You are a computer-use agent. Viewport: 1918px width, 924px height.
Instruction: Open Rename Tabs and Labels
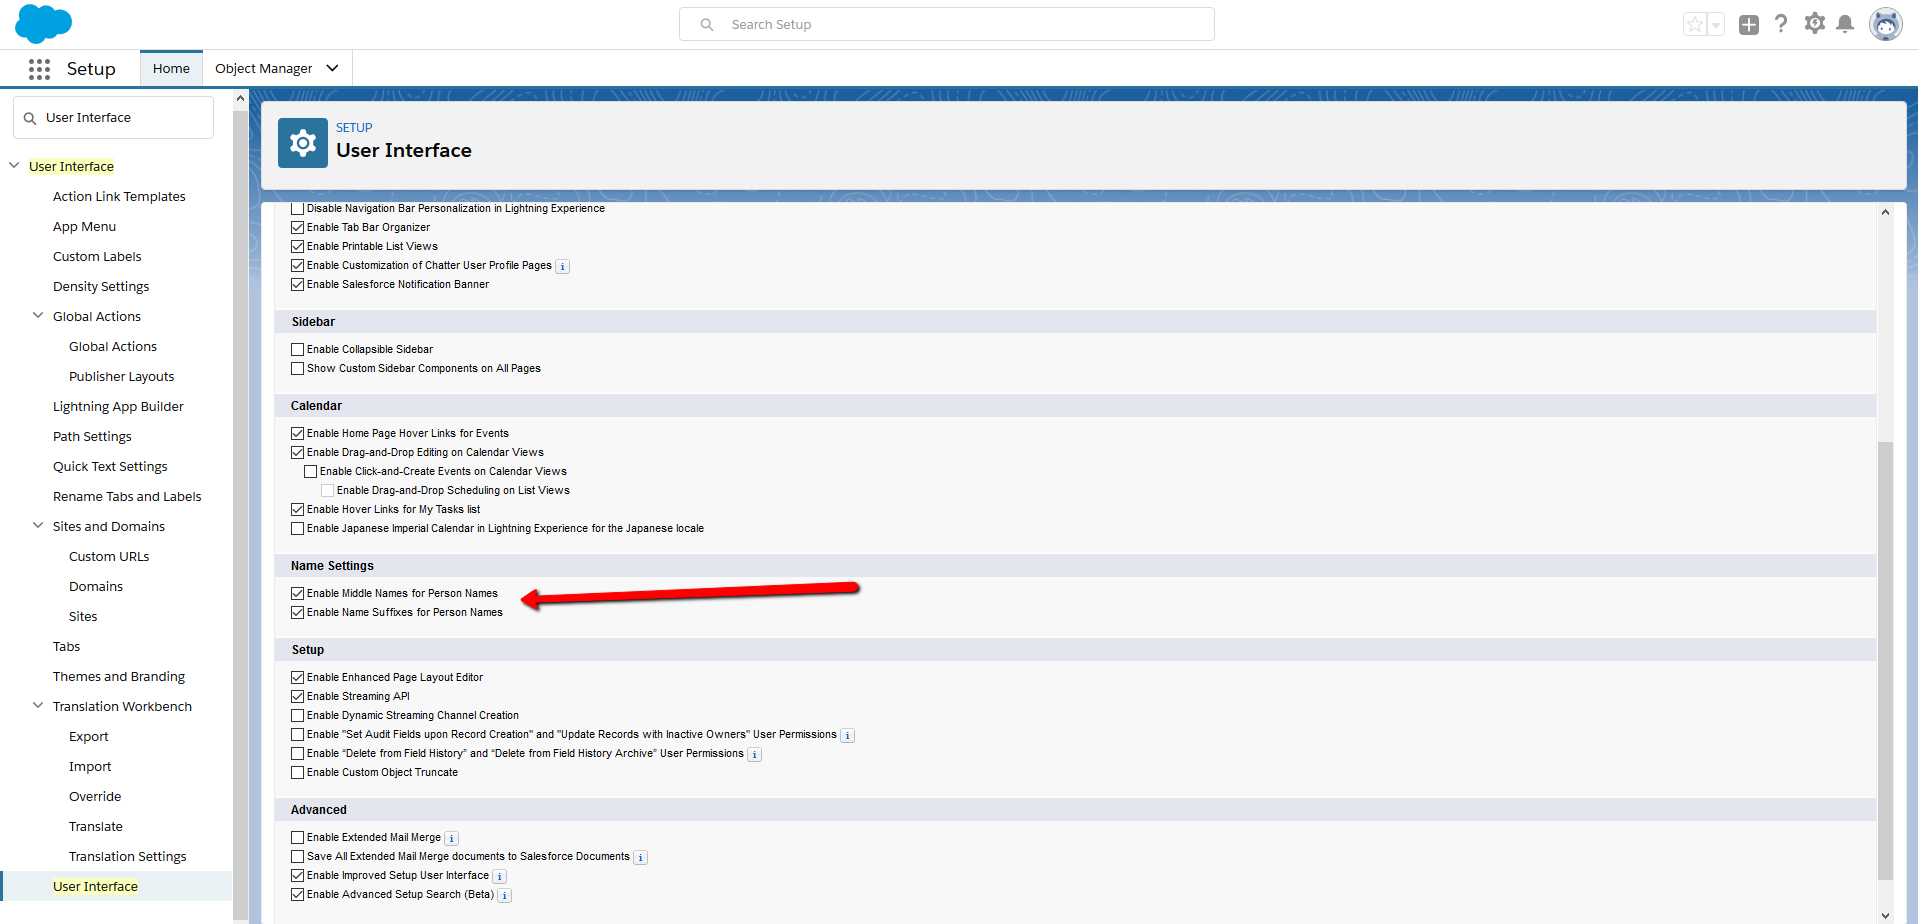(127, 497)
